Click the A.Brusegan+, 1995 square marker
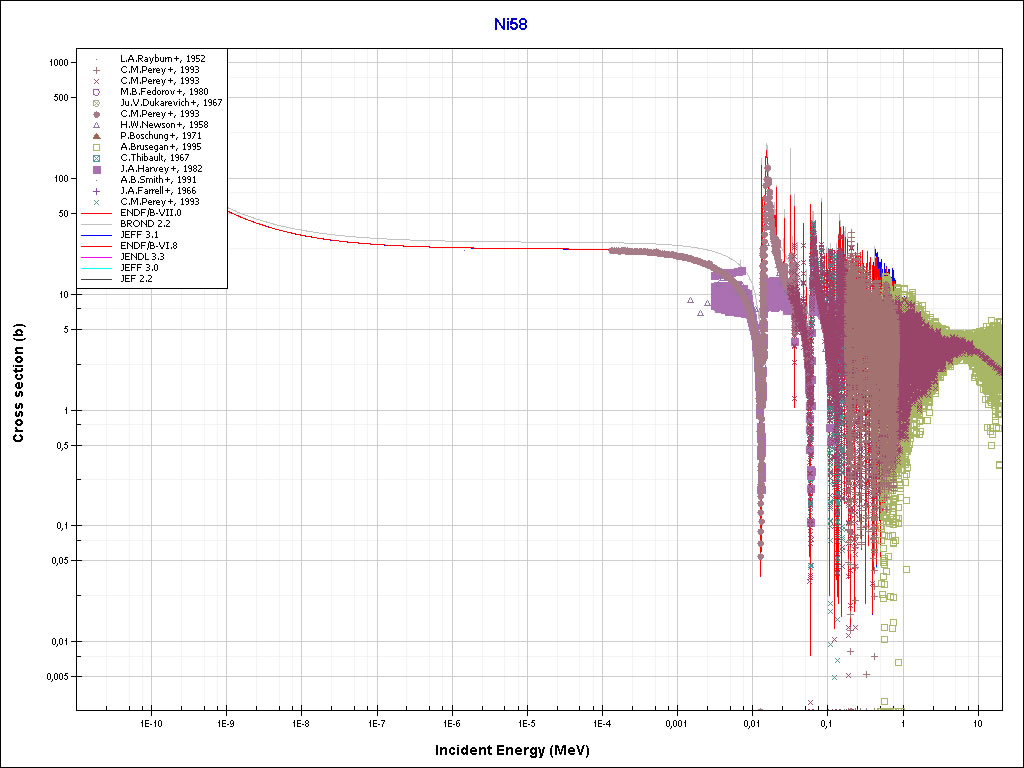The image size is (1024, 768). pyautogui.click(x=96, y=147)
